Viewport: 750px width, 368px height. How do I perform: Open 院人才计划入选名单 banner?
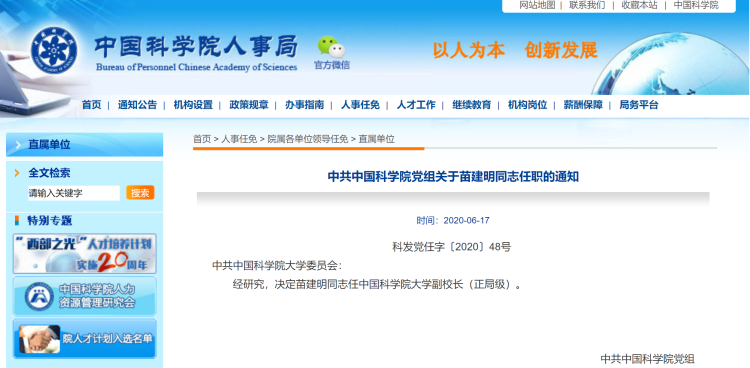tap(84, 339)
